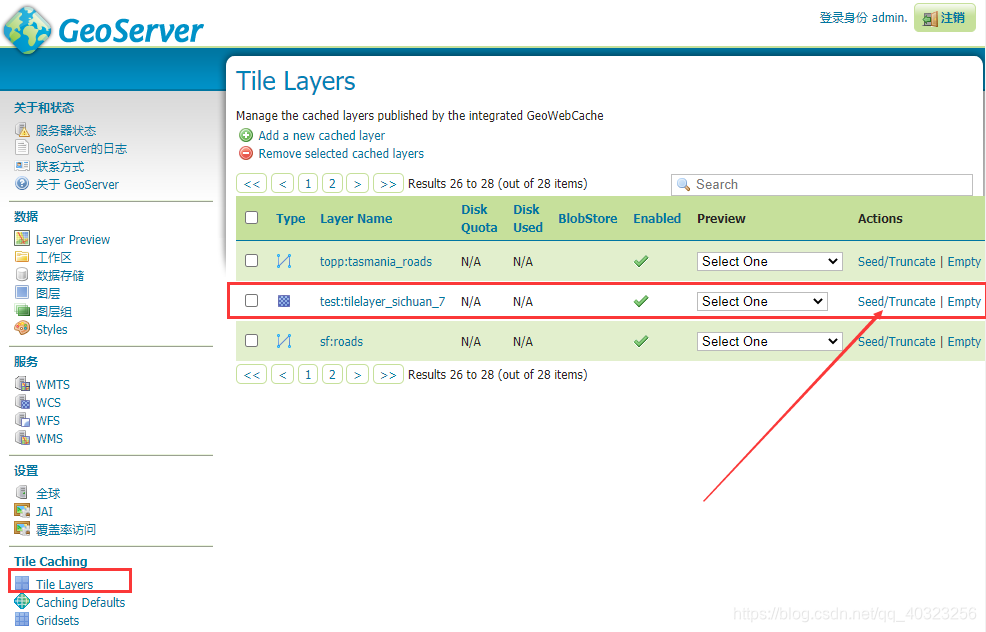
Task: Open Caching Defaults in the sidebar
Action: tap(80, 602)
